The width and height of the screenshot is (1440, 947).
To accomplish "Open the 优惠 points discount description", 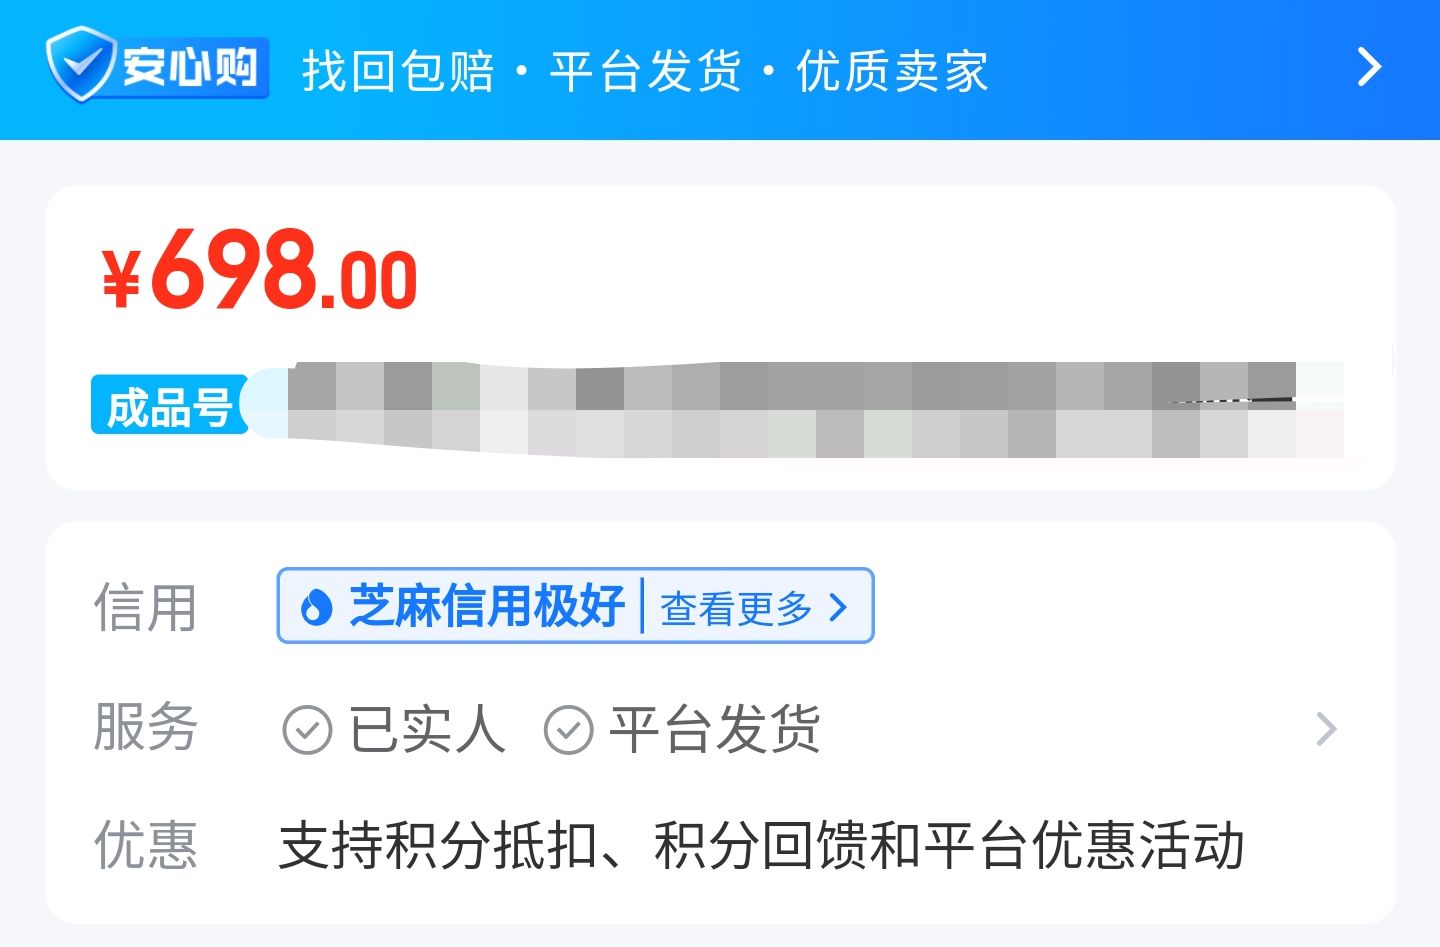I will (x=761, y=846).
